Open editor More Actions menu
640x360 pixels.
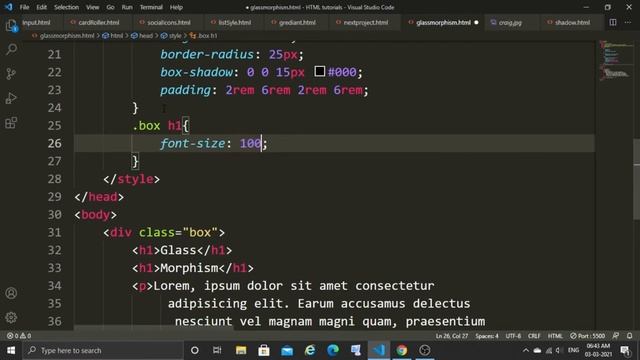628,22
